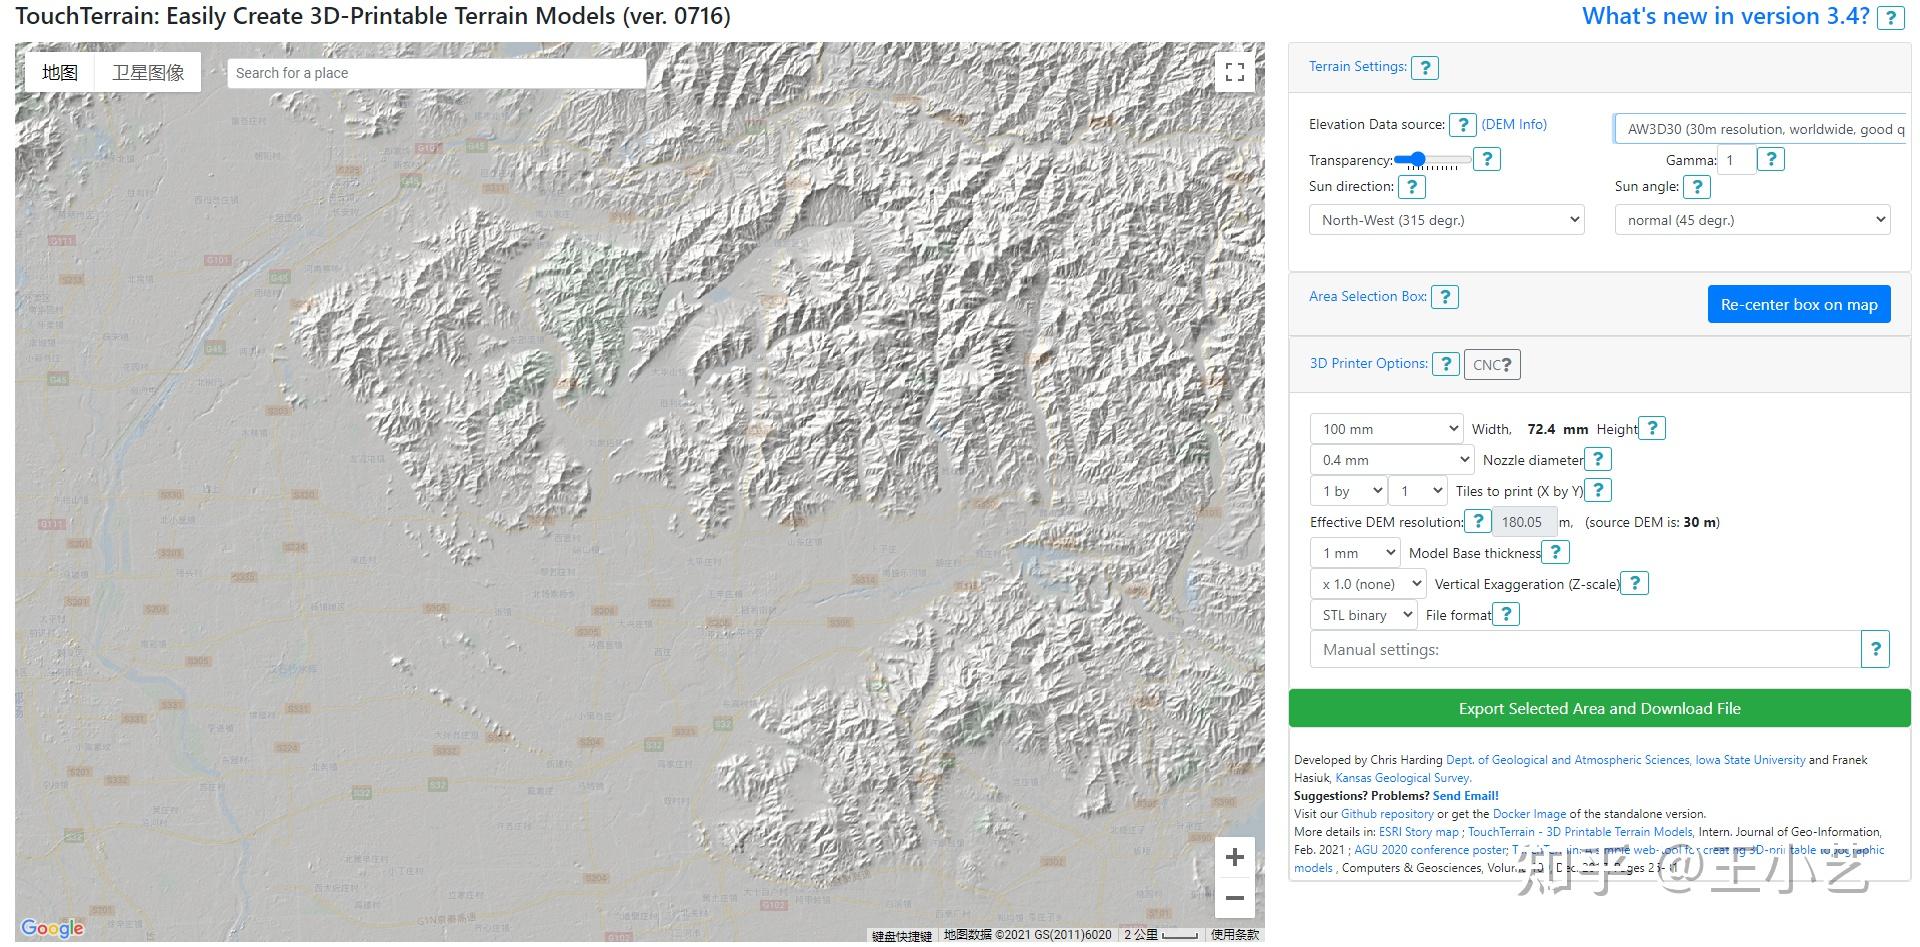Viewport: 1920px width, 947px height.
Task: Zoom in on the map
Action: pyautogui.click(x=1234, y=857)
